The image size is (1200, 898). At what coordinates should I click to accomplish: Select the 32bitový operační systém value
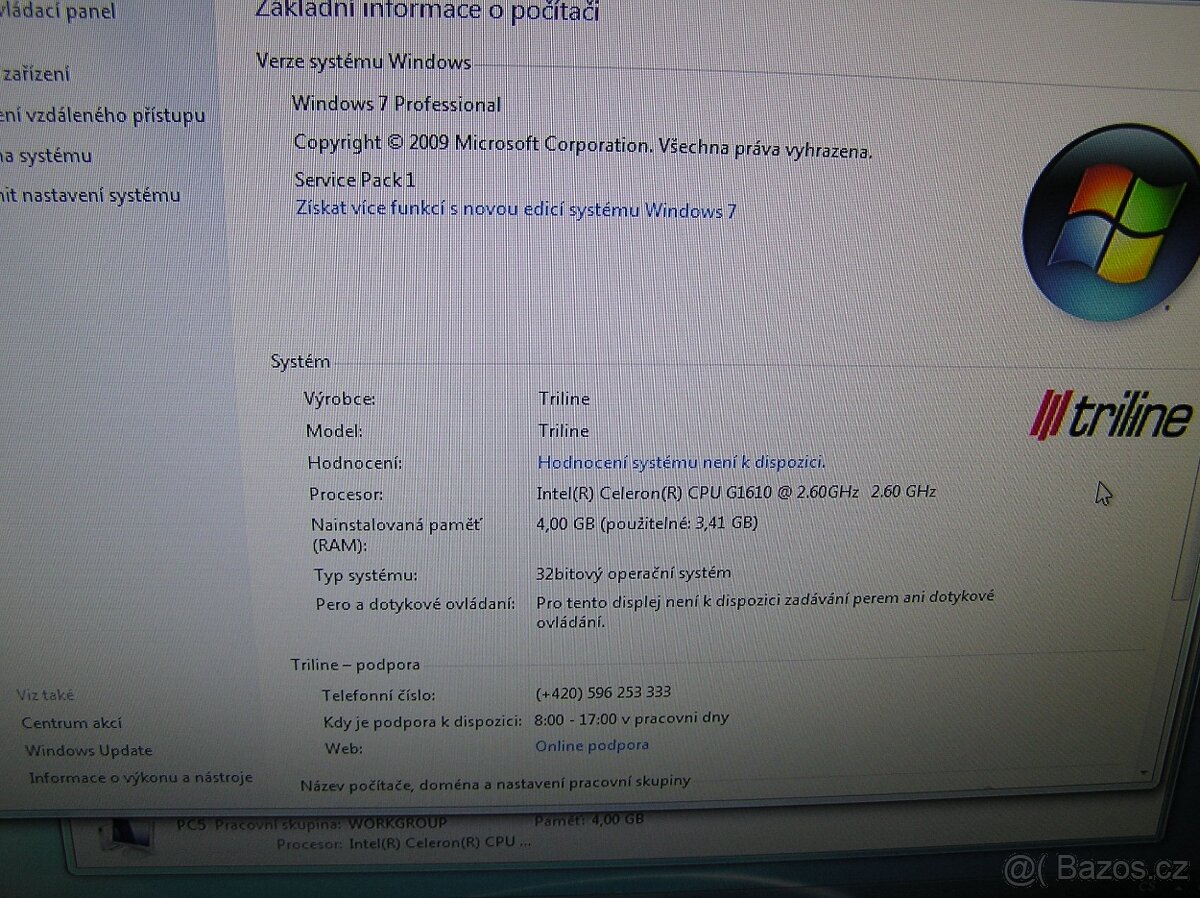tap(633, 573)
